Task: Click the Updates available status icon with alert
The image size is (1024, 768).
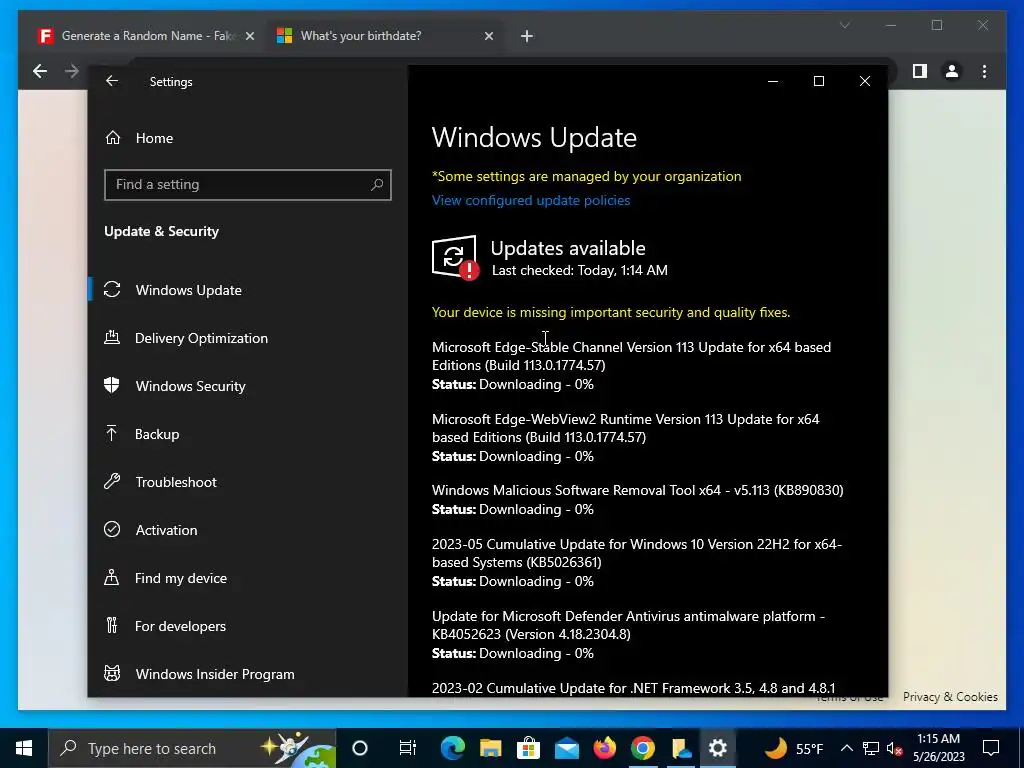Action: pos(455,257)
